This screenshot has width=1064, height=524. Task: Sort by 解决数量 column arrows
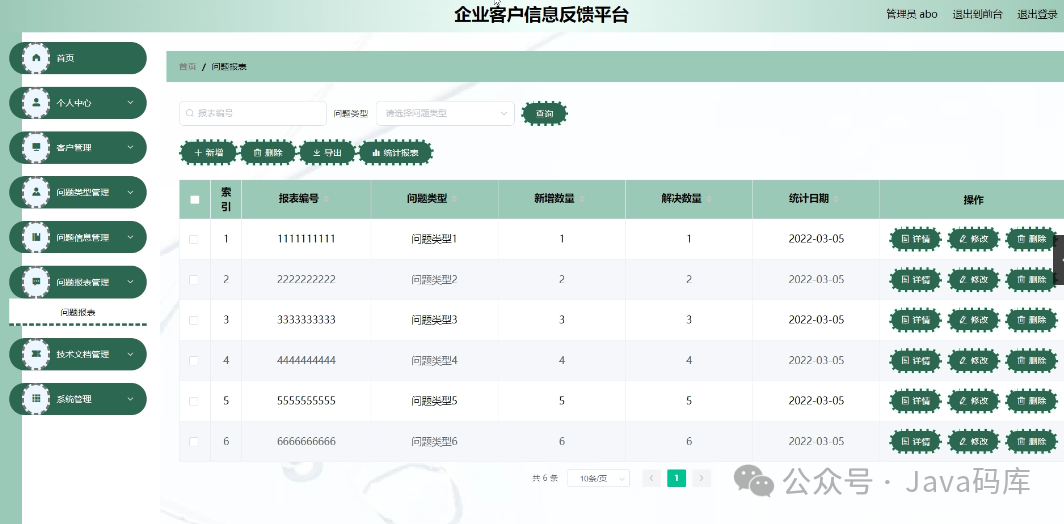709,199
